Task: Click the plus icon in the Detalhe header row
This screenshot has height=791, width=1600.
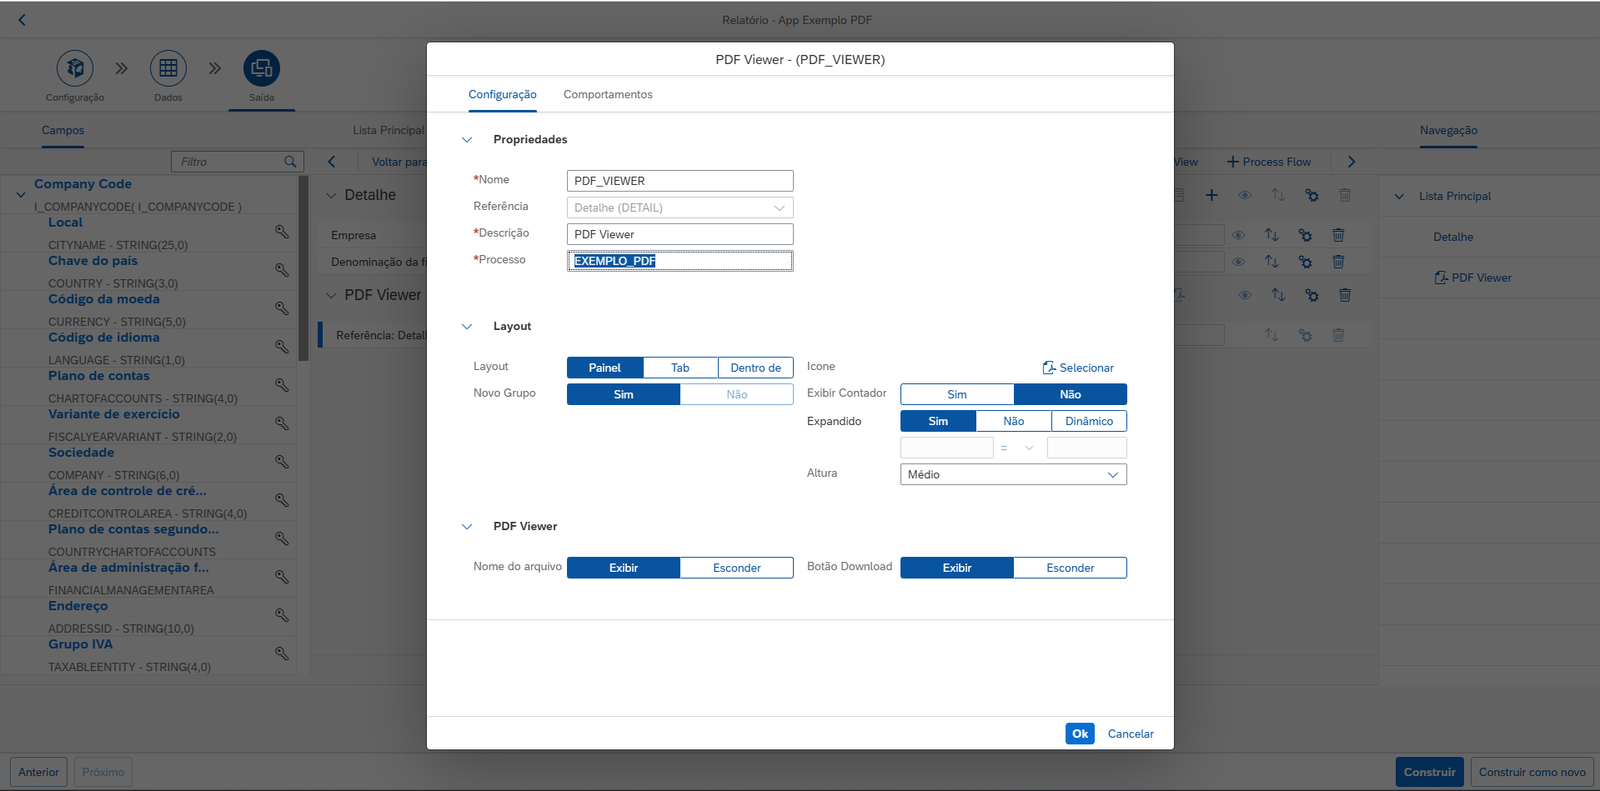Action: click(1211, 195)
